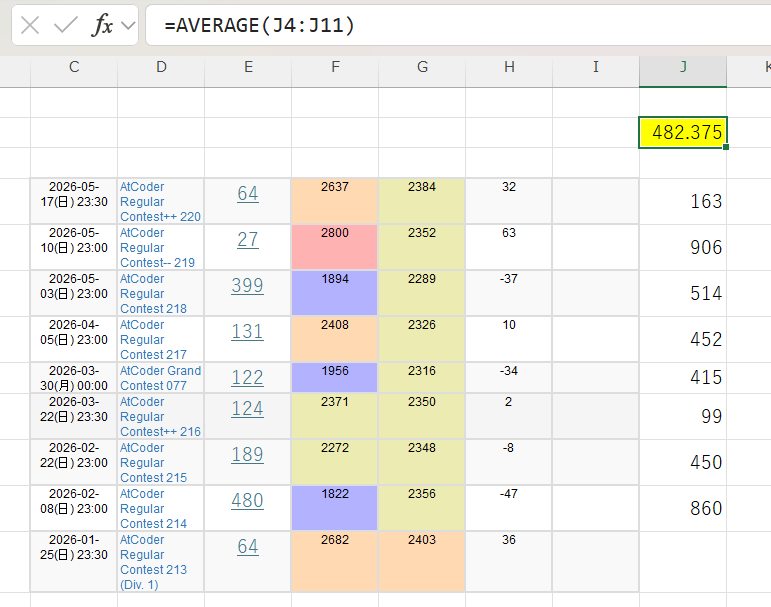Follow rank link 64 in the Contest++ 220 row
771x607 pixels.
pyautogui.click(x=247, y=194)
